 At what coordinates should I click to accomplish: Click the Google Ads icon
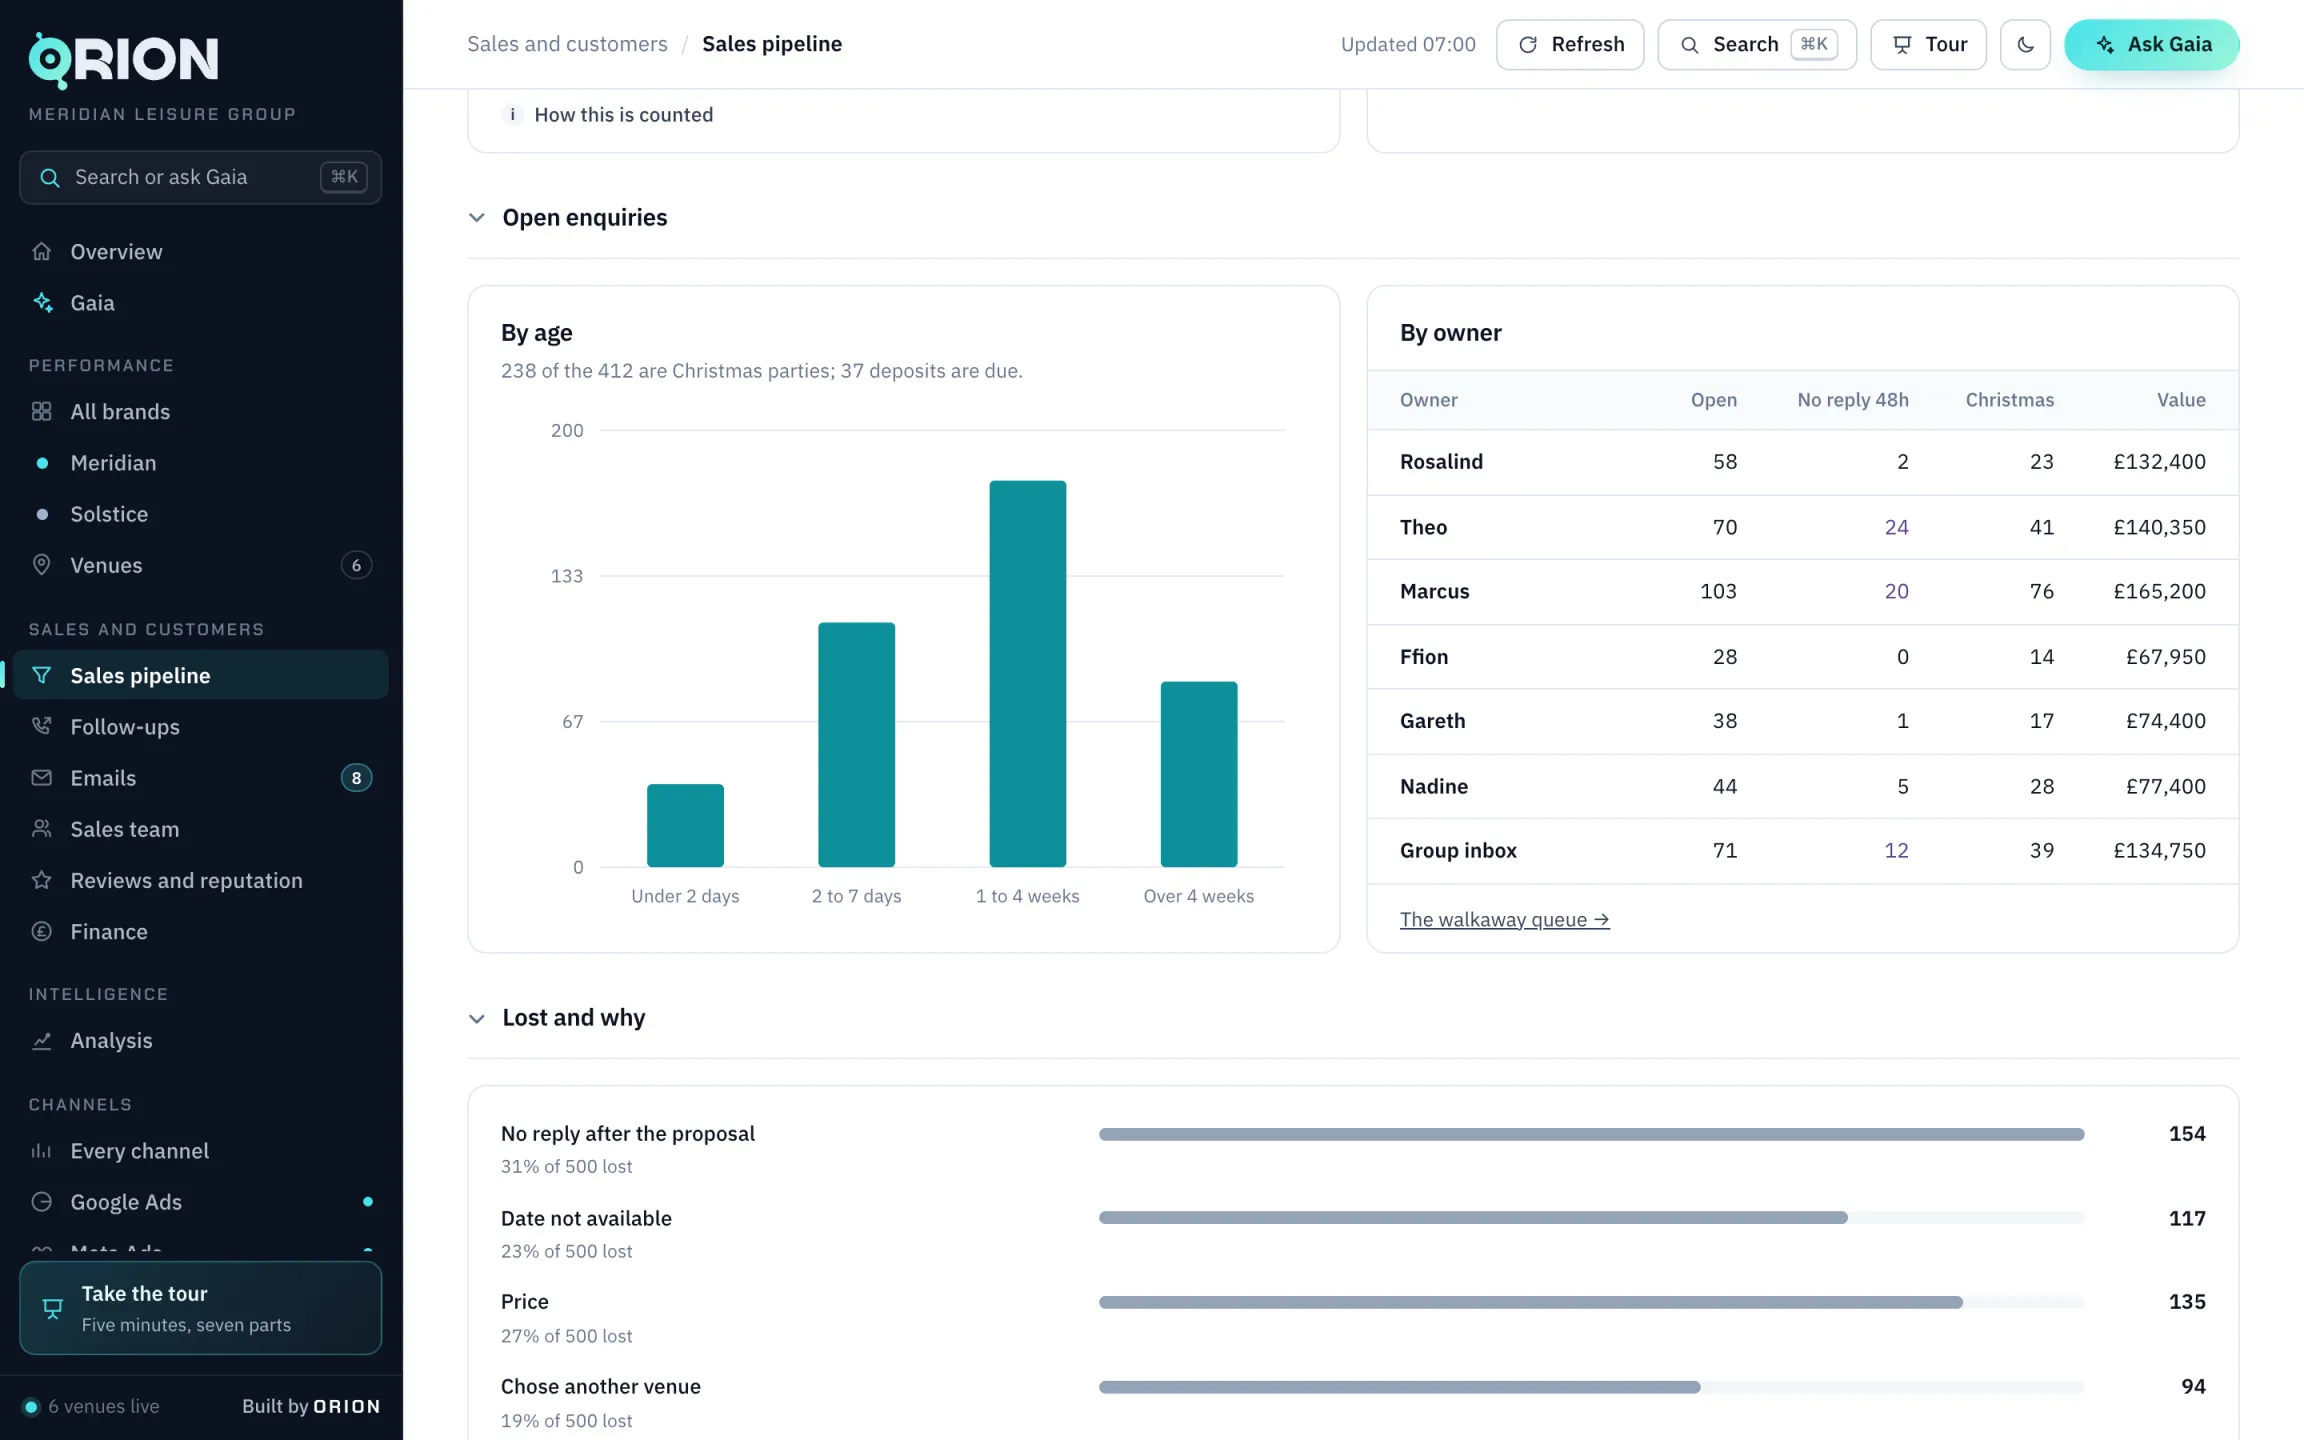point(42,1201)
